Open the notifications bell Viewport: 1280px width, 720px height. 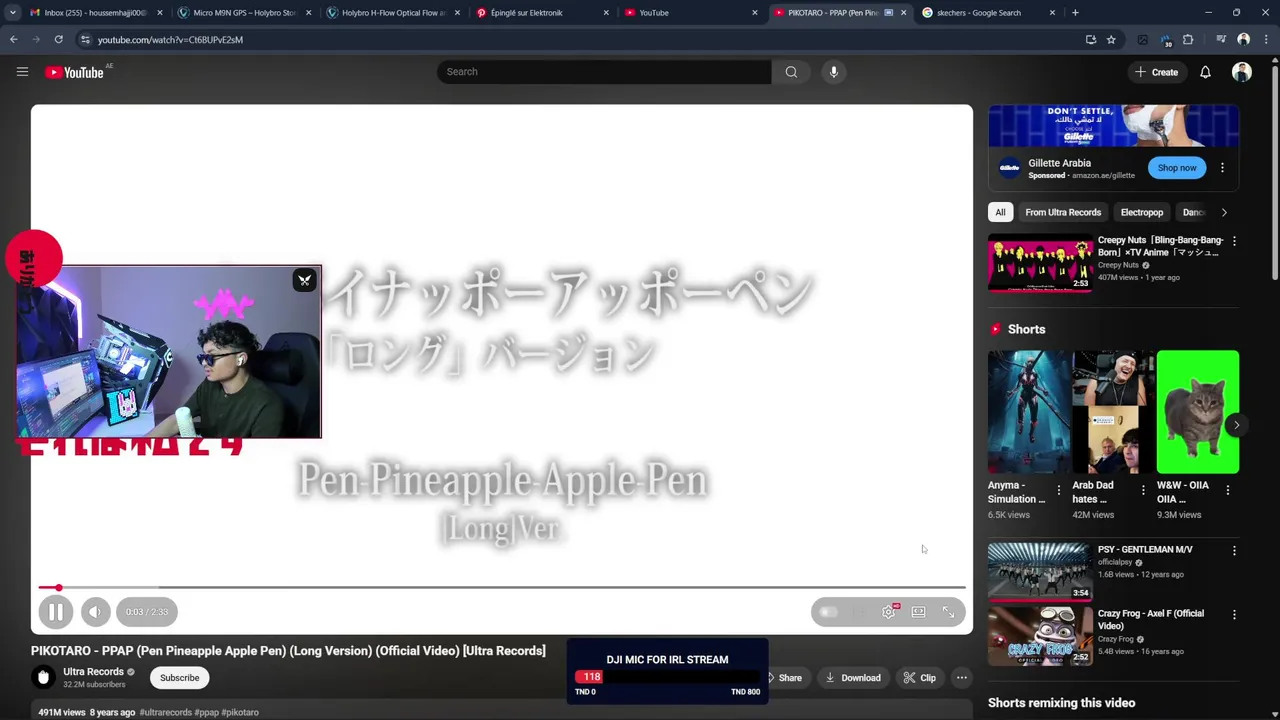point(1205,72)
